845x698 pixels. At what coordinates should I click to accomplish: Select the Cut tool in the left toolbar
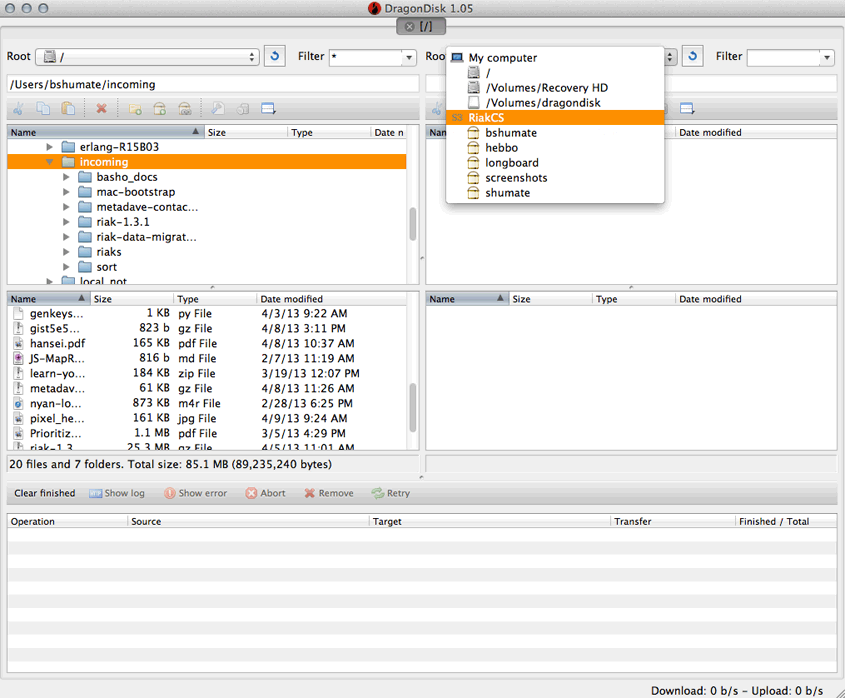coord(18,108)
